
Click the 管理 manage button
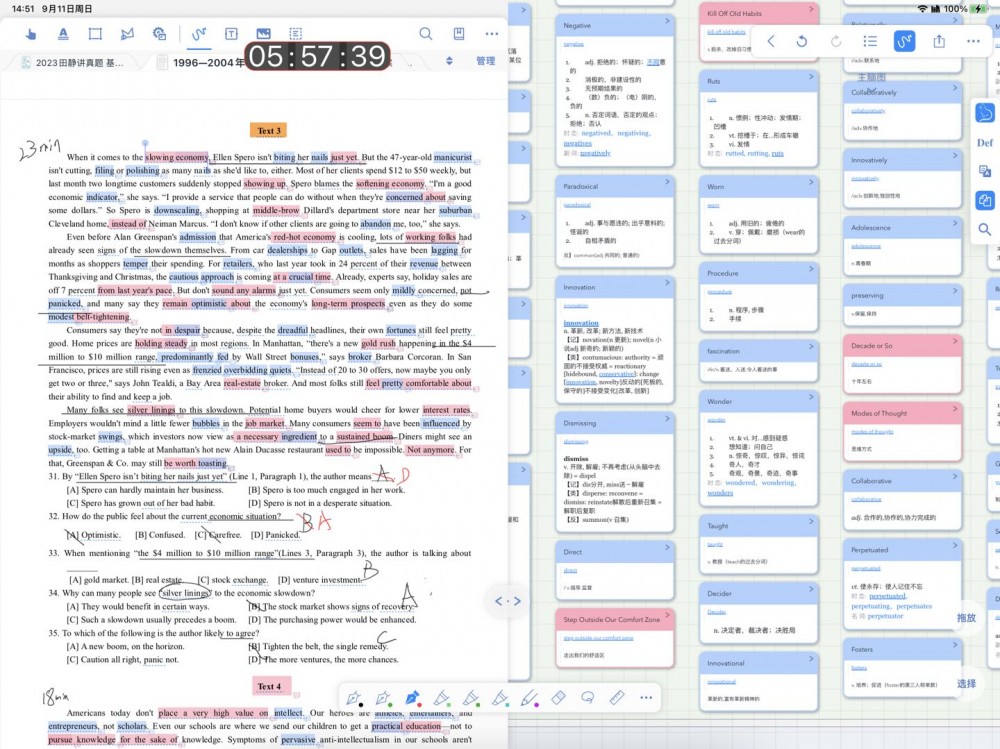pos(485,61)
